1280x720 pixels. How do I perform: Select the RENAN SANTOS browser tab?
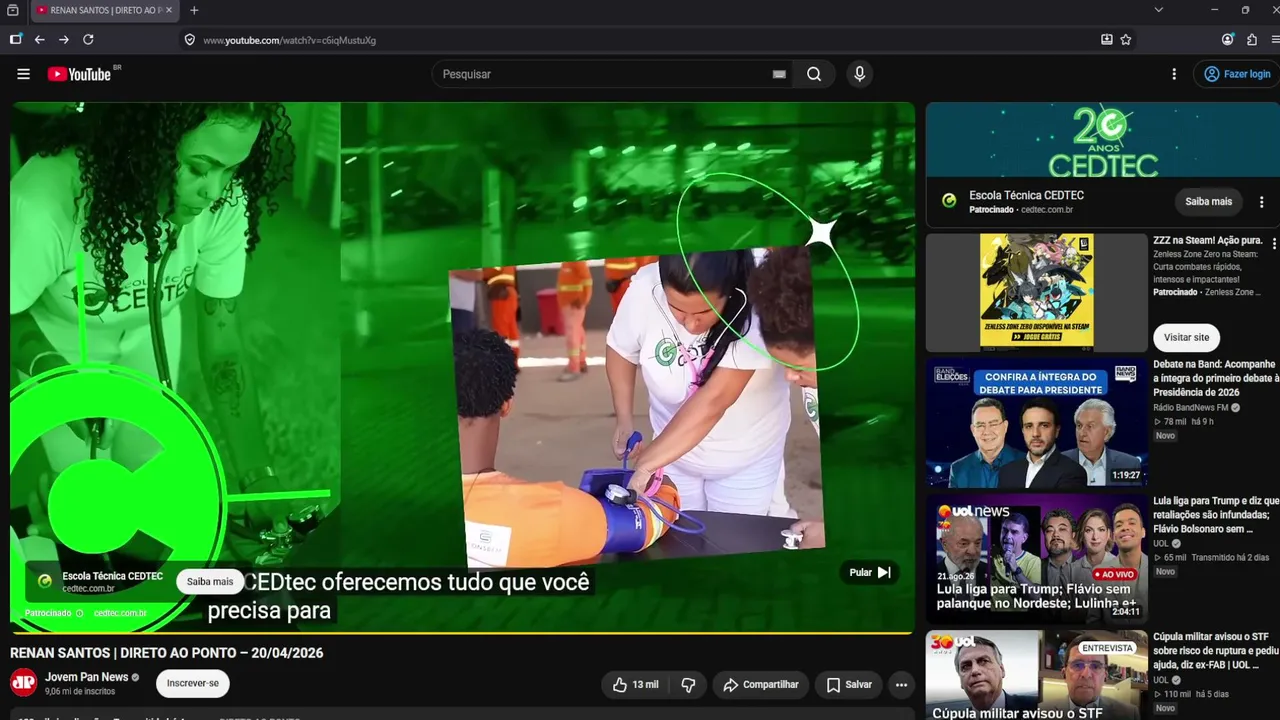tap(104, 10)
